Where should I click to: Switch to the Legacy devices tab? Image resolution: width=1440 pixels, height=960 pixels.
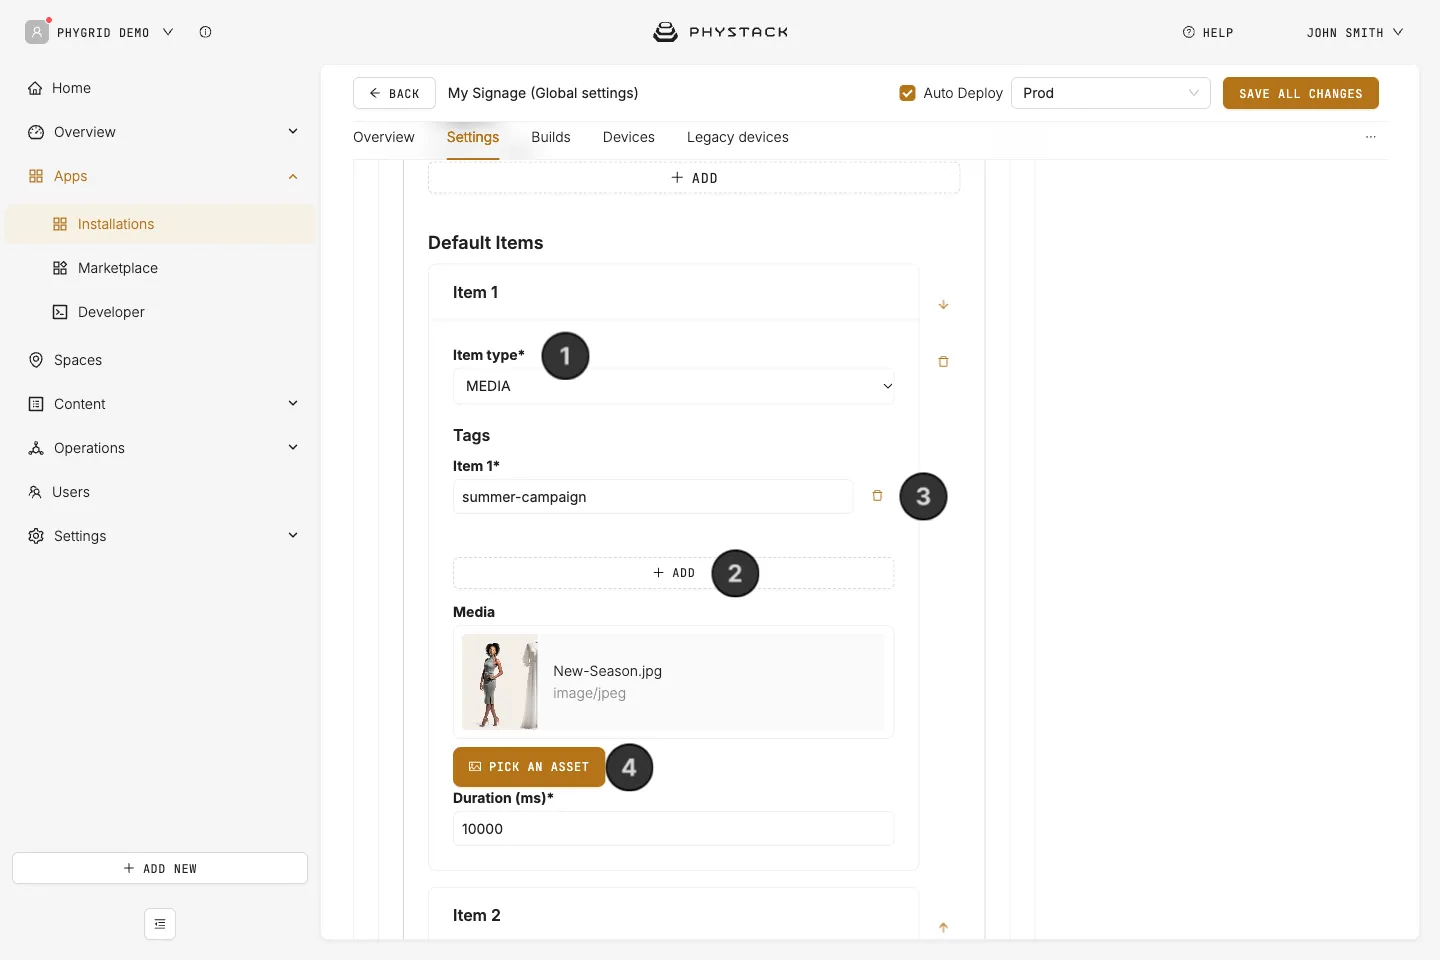738,137
